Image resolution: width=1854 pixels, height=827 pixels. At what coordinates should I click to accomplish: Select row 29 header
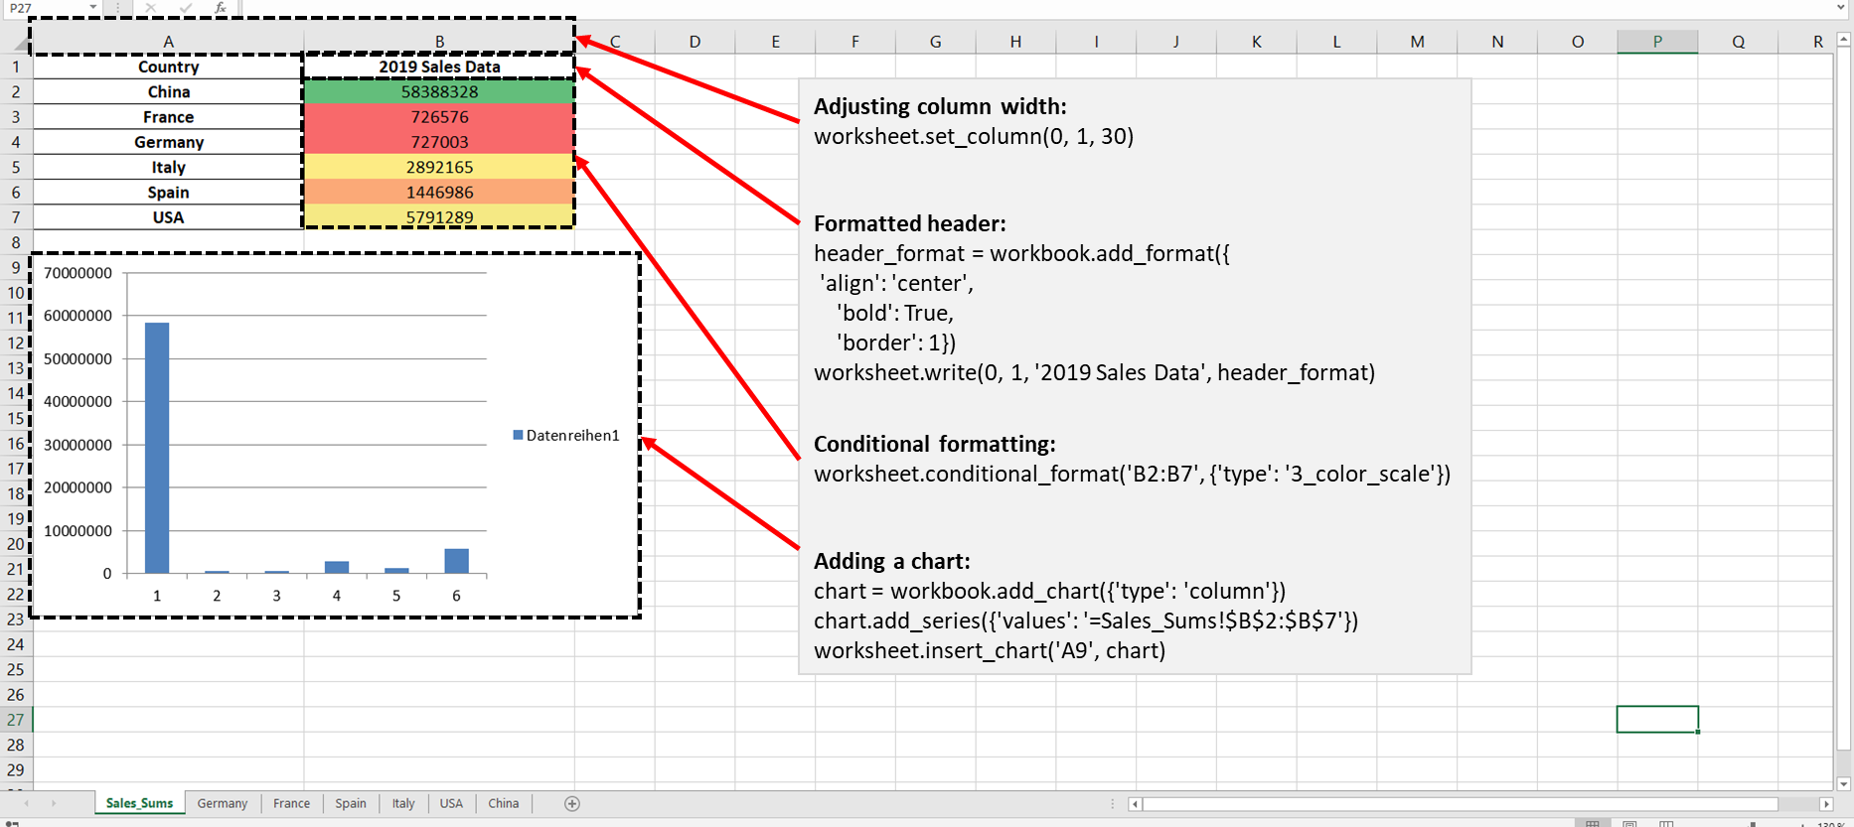(x=16, y=770)
